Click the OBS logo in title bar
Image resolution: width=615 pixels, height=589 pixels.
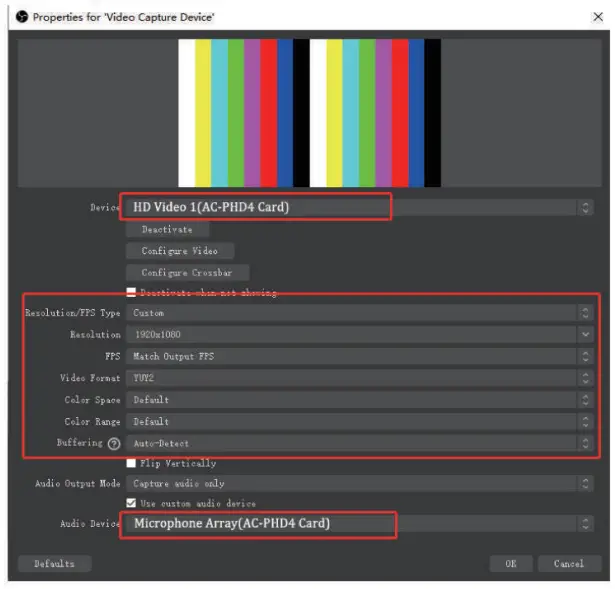click(x=22, y=17)
